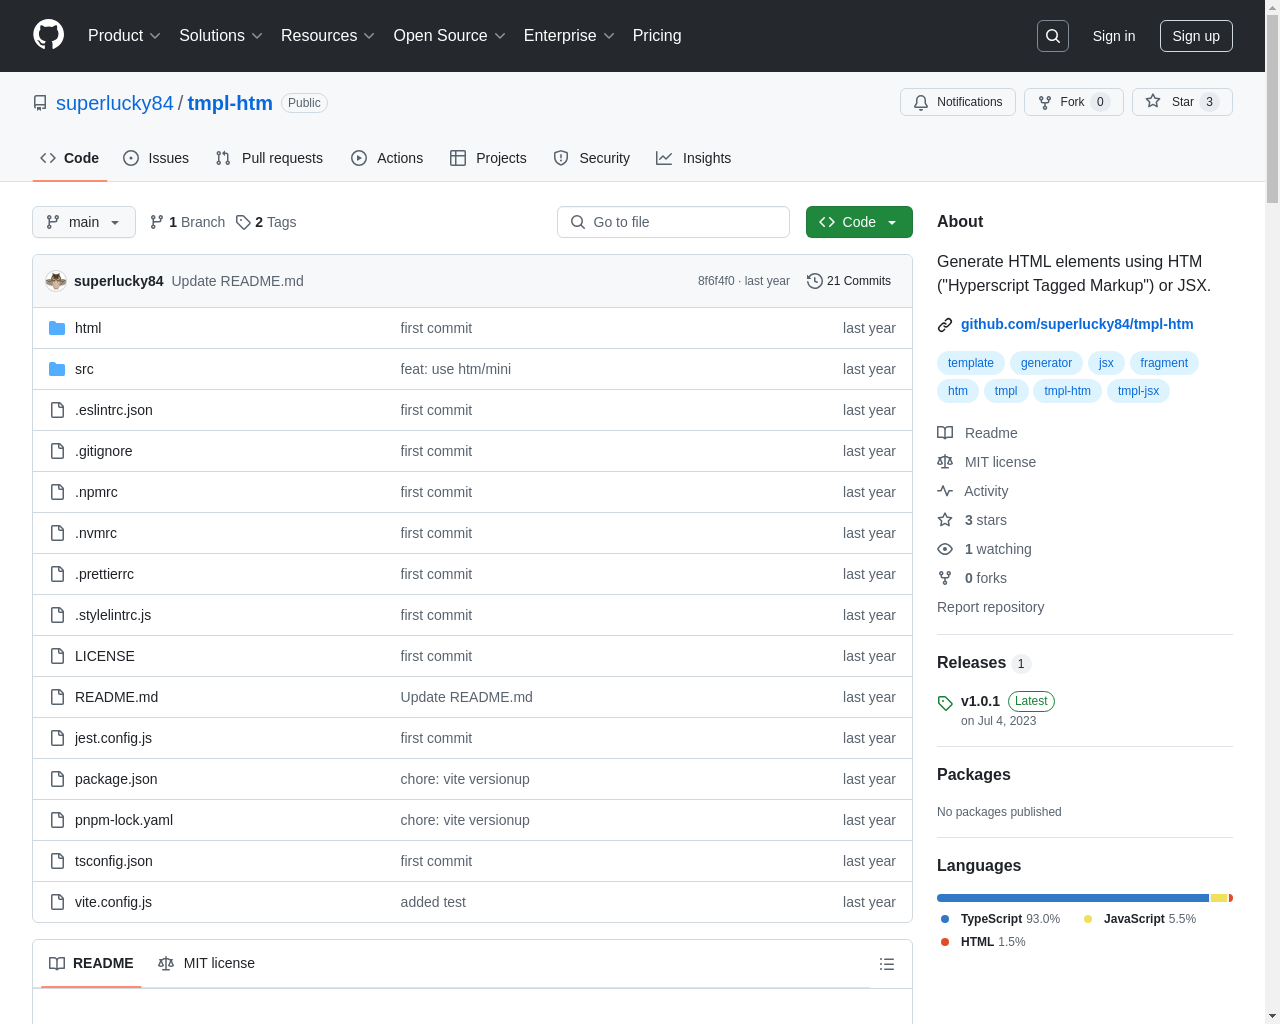
Task: Click the link icon beside repository URL
Action: [x=945, y=324]
